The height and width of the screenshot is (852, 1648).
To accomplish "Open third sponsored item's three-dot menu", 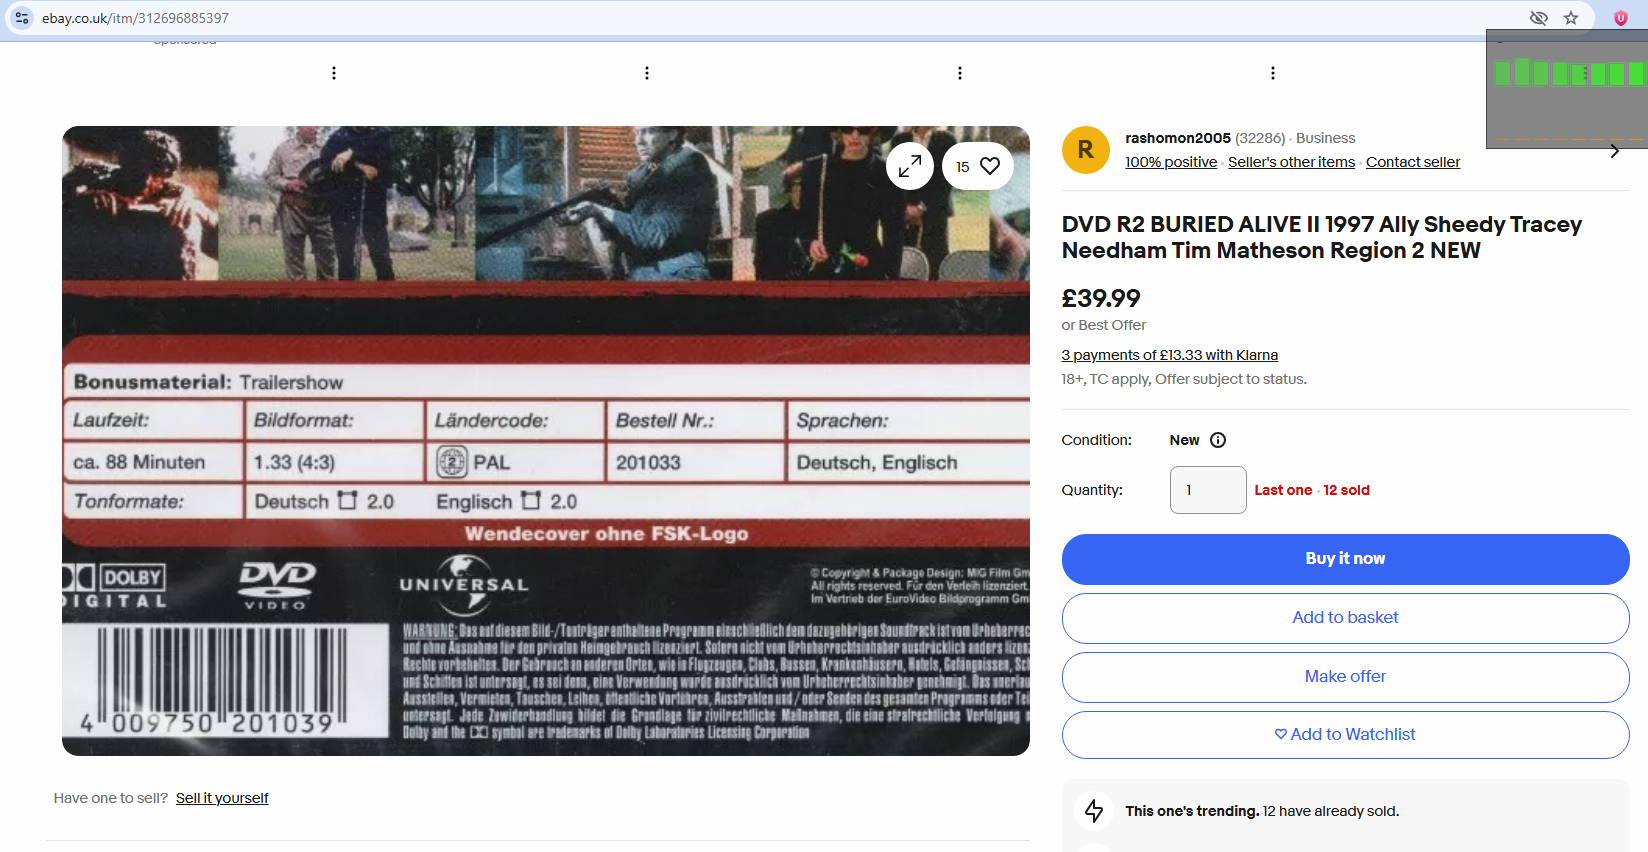I will pos(960,73).
